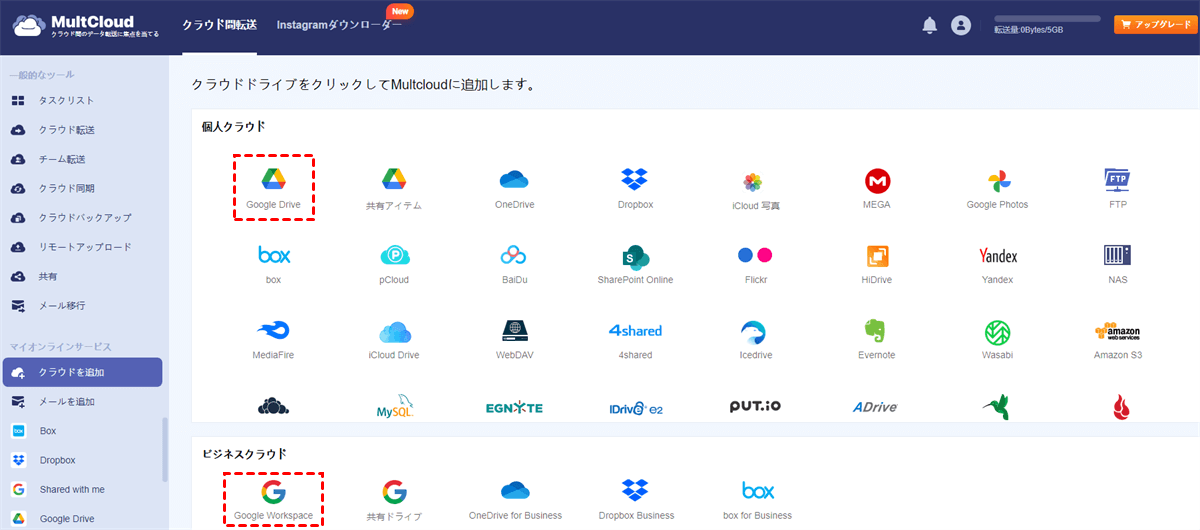Add Icedrive cloud
1200x530 pixels.
tap(755, 339)
